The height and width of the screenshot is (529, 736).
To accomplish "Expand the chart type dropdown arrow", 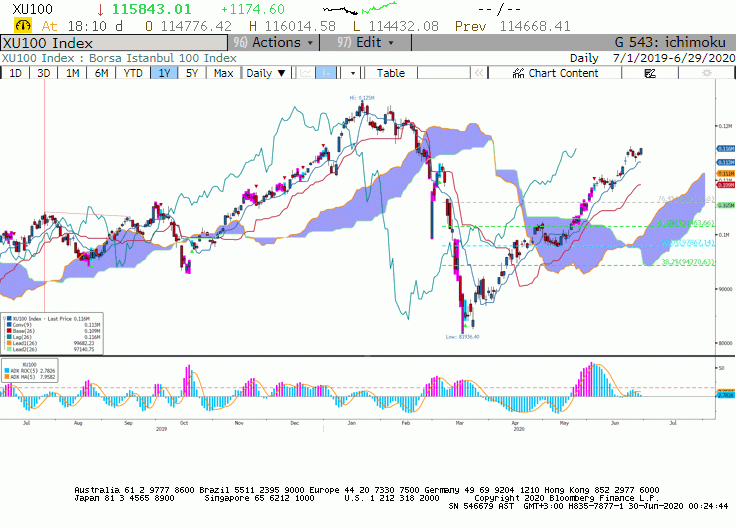I will coord(353,73).
